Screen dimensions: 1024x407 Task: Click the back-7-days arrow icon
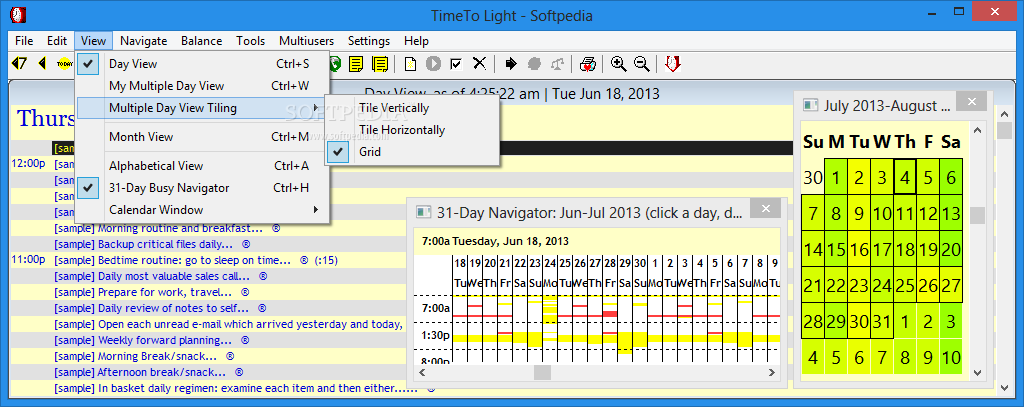pos(20,63)
